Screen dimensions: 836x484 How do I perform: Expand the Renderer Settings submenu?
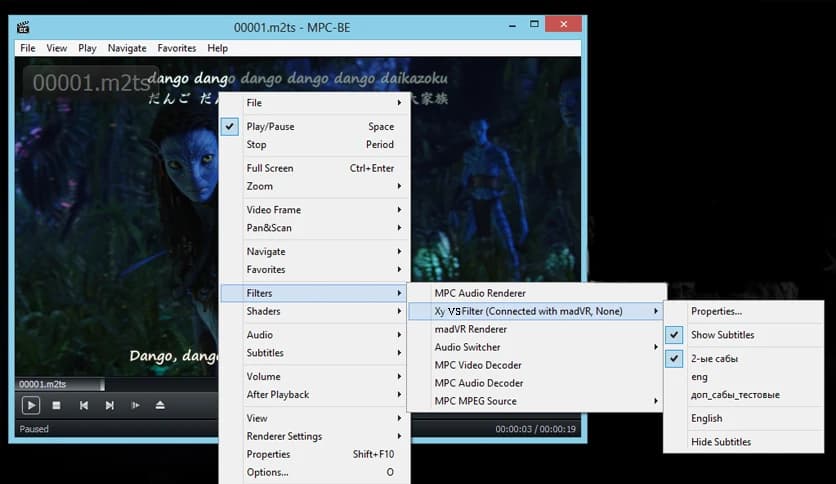[x=315, y=435]
